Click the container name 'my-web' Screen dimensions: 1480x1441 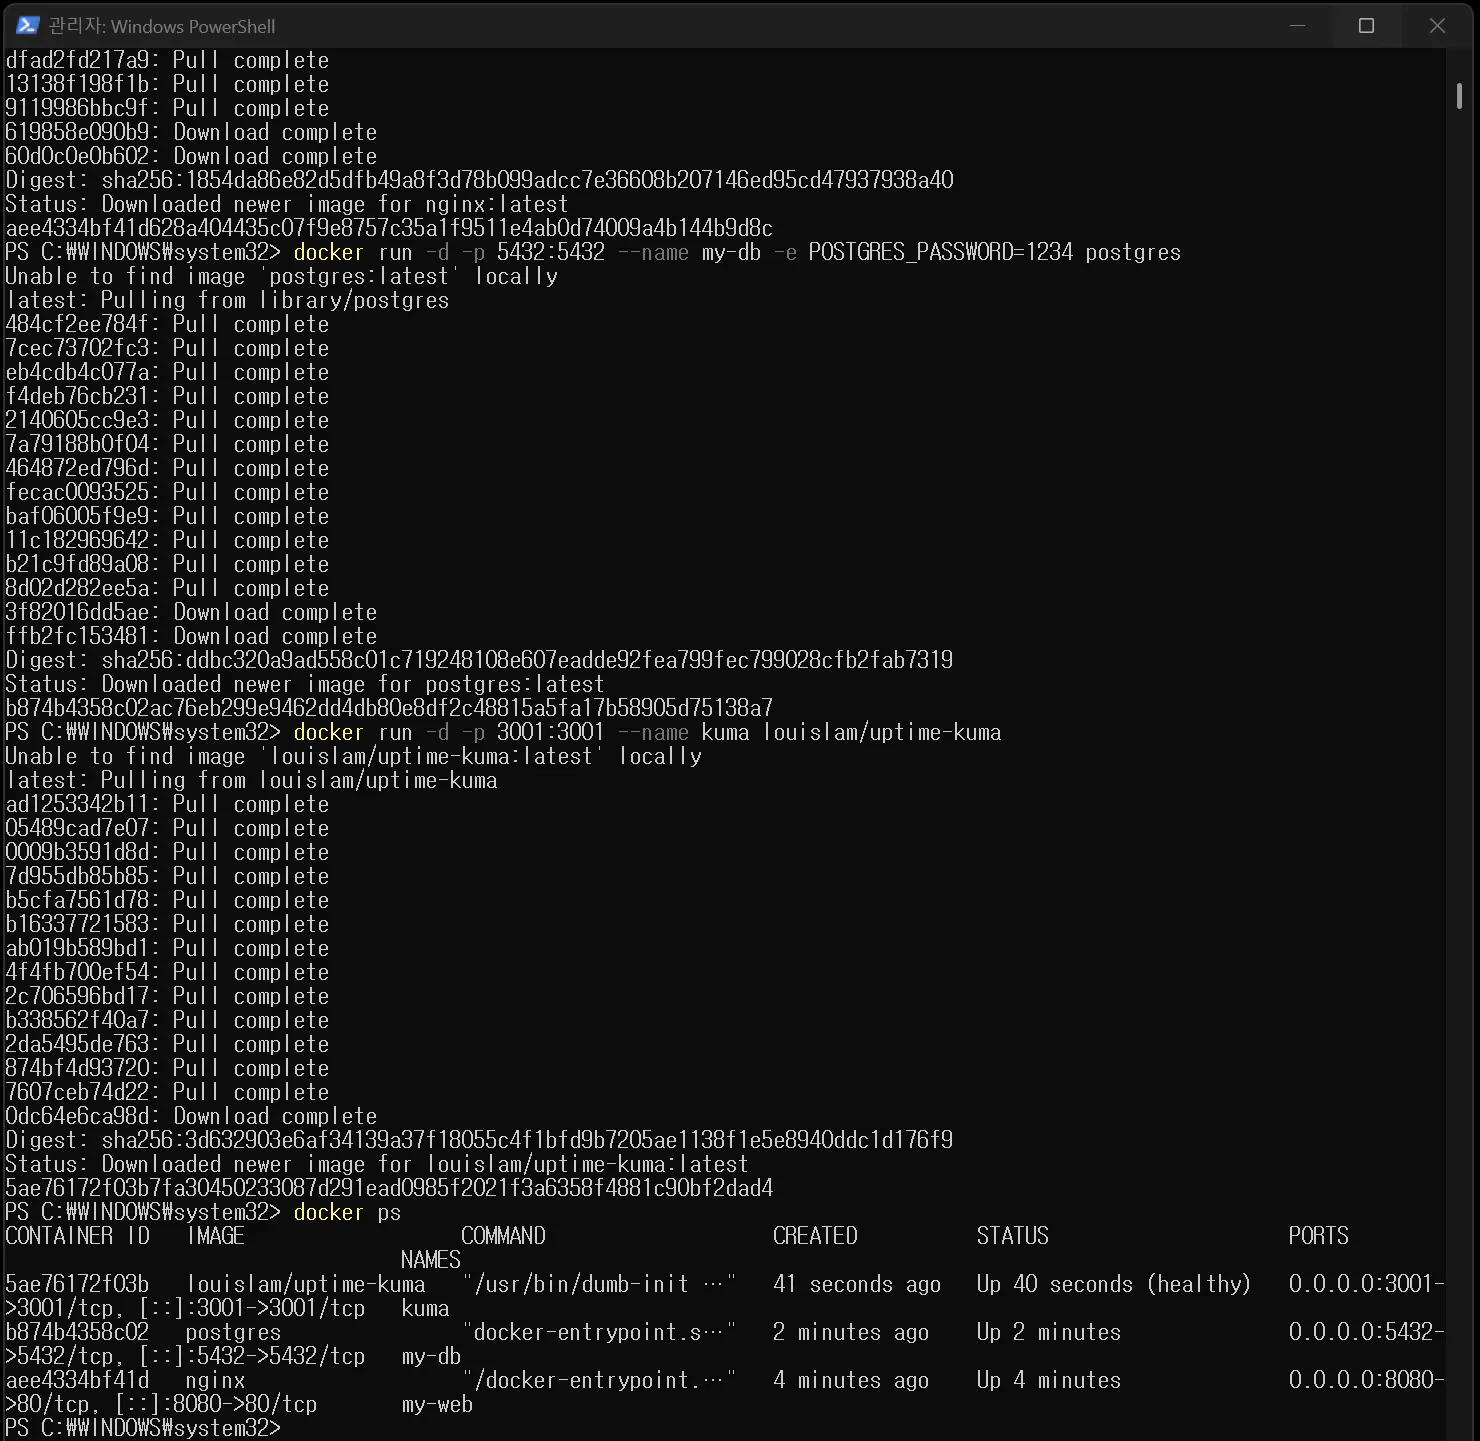tap(437, 1404)
